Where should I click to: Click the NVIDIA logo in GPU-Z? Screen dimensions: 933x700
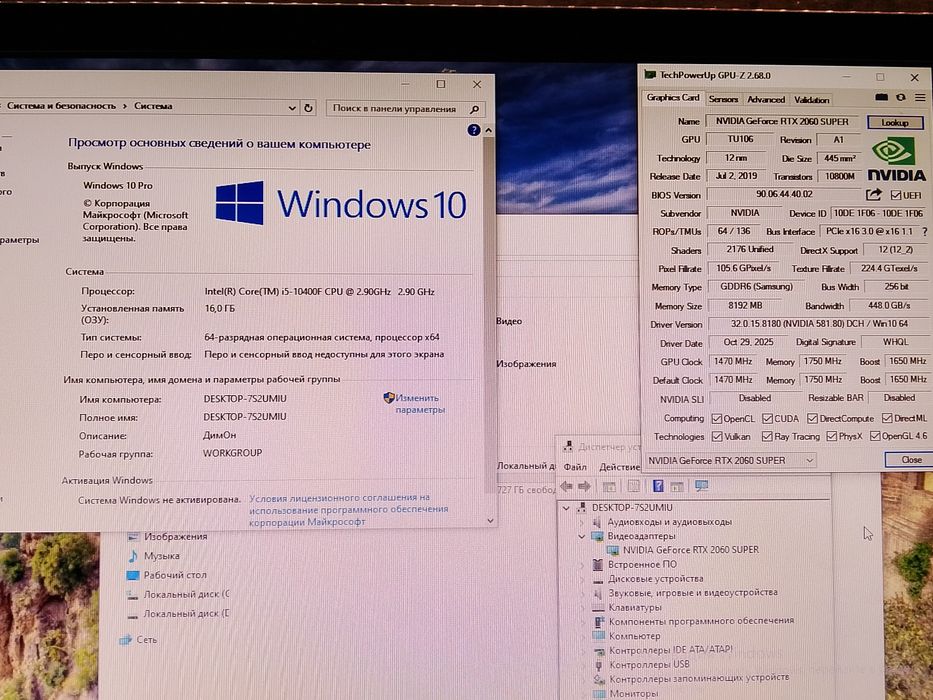896,160
